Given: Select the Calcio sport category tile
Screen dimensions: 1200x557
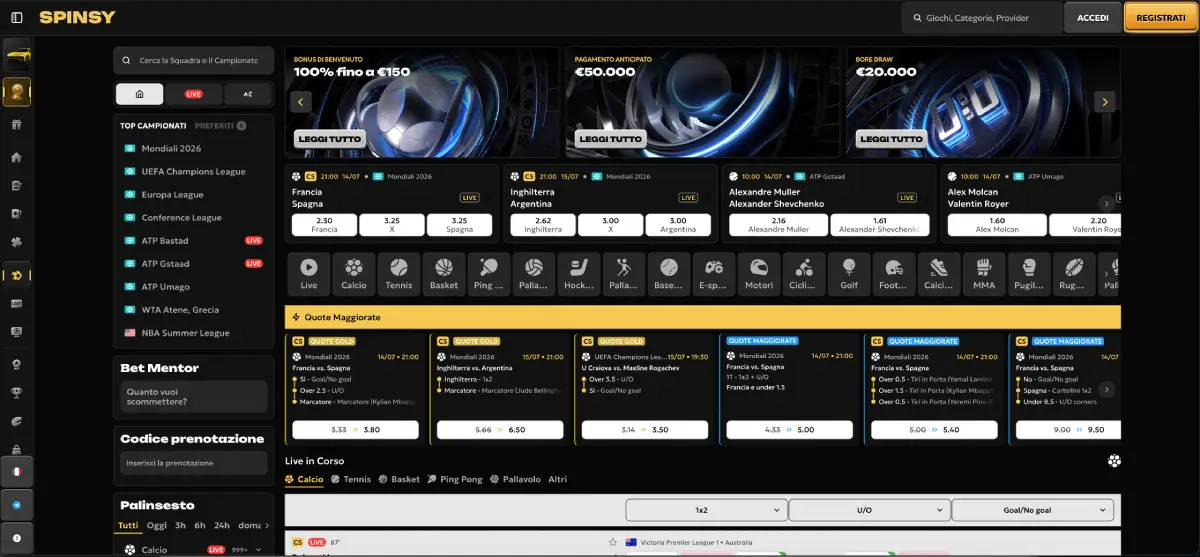Looking at the screenshot, I should [354, 273].
